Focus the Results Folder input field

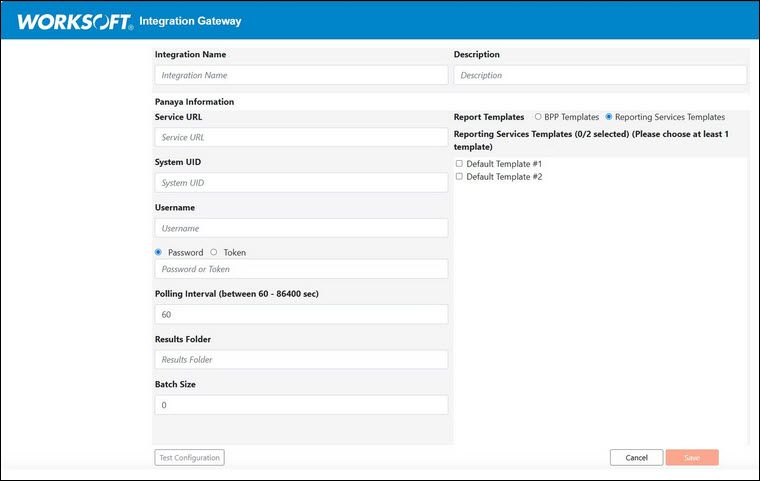(x=301, y=359)
